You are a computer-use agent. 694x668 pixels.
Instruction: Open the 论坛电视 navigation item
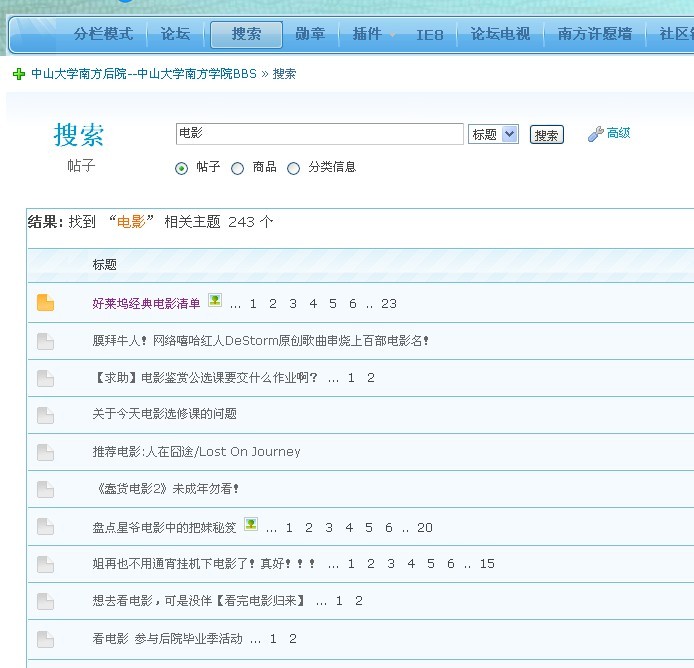(500, 34)
